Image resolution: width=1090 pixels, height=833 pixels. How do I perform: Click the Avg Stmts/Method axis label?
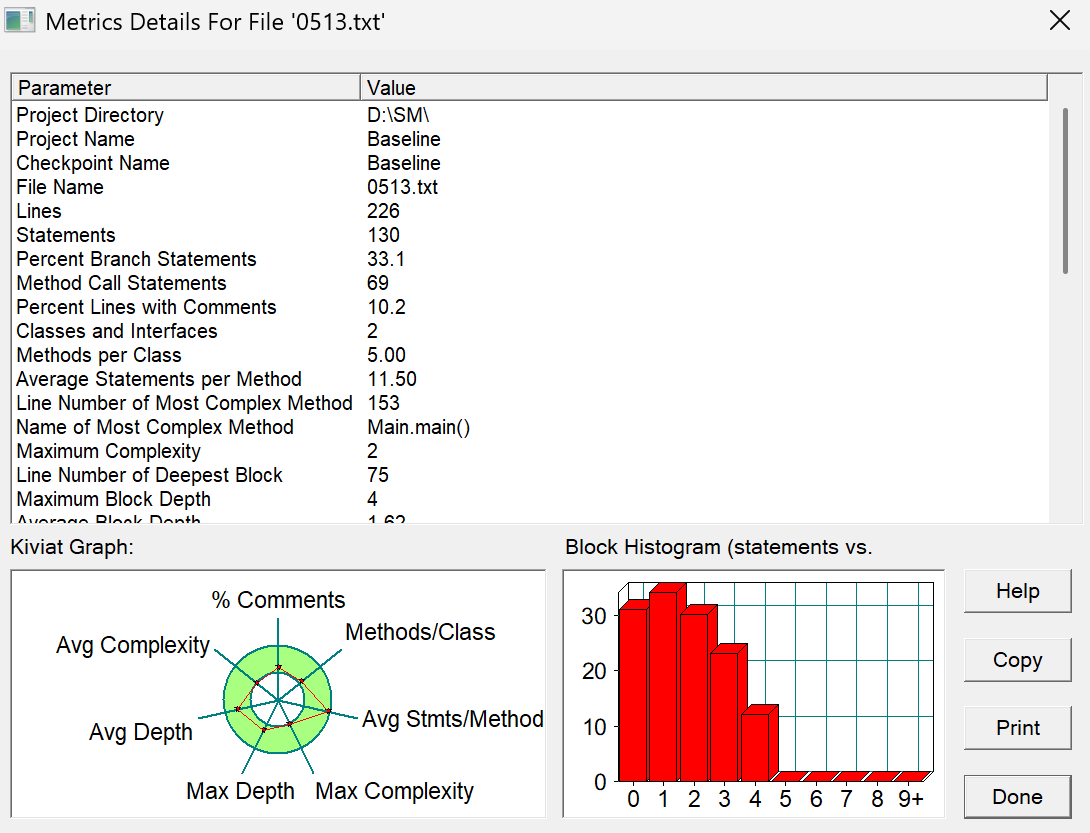453,719
